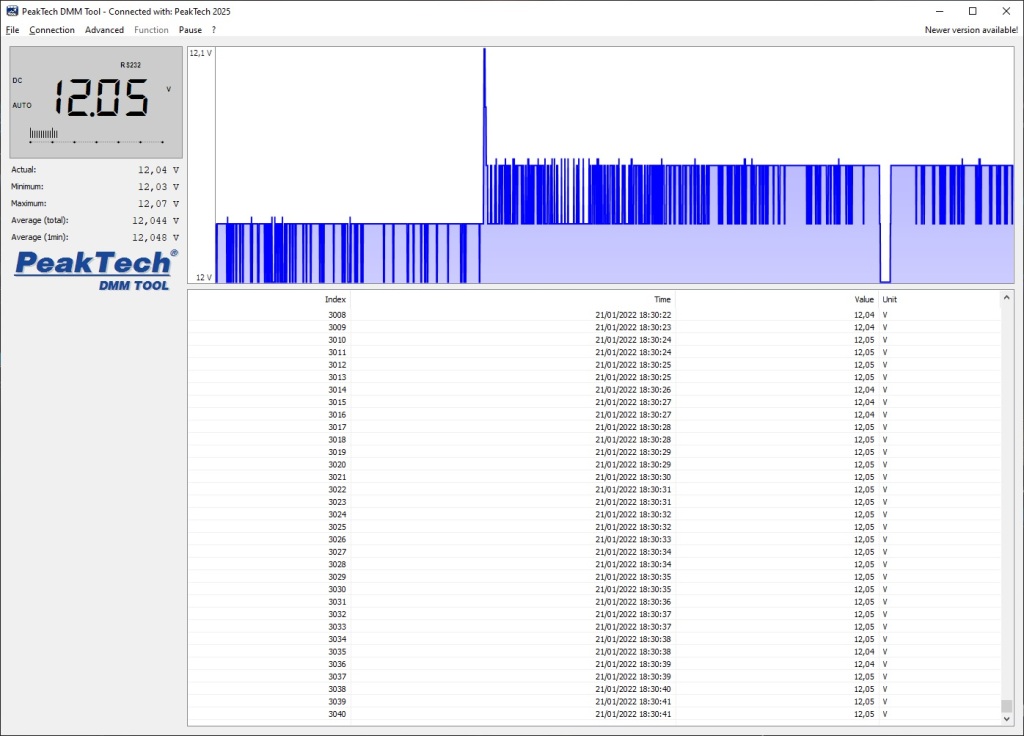
Task: Maximize the PeakTech DMM Tool window
Action: click(972, 10)
